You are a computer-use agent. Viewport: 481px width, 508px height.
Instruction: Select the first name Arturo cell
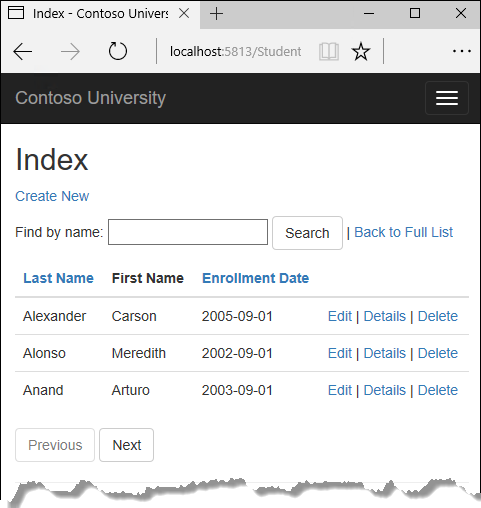131,390
